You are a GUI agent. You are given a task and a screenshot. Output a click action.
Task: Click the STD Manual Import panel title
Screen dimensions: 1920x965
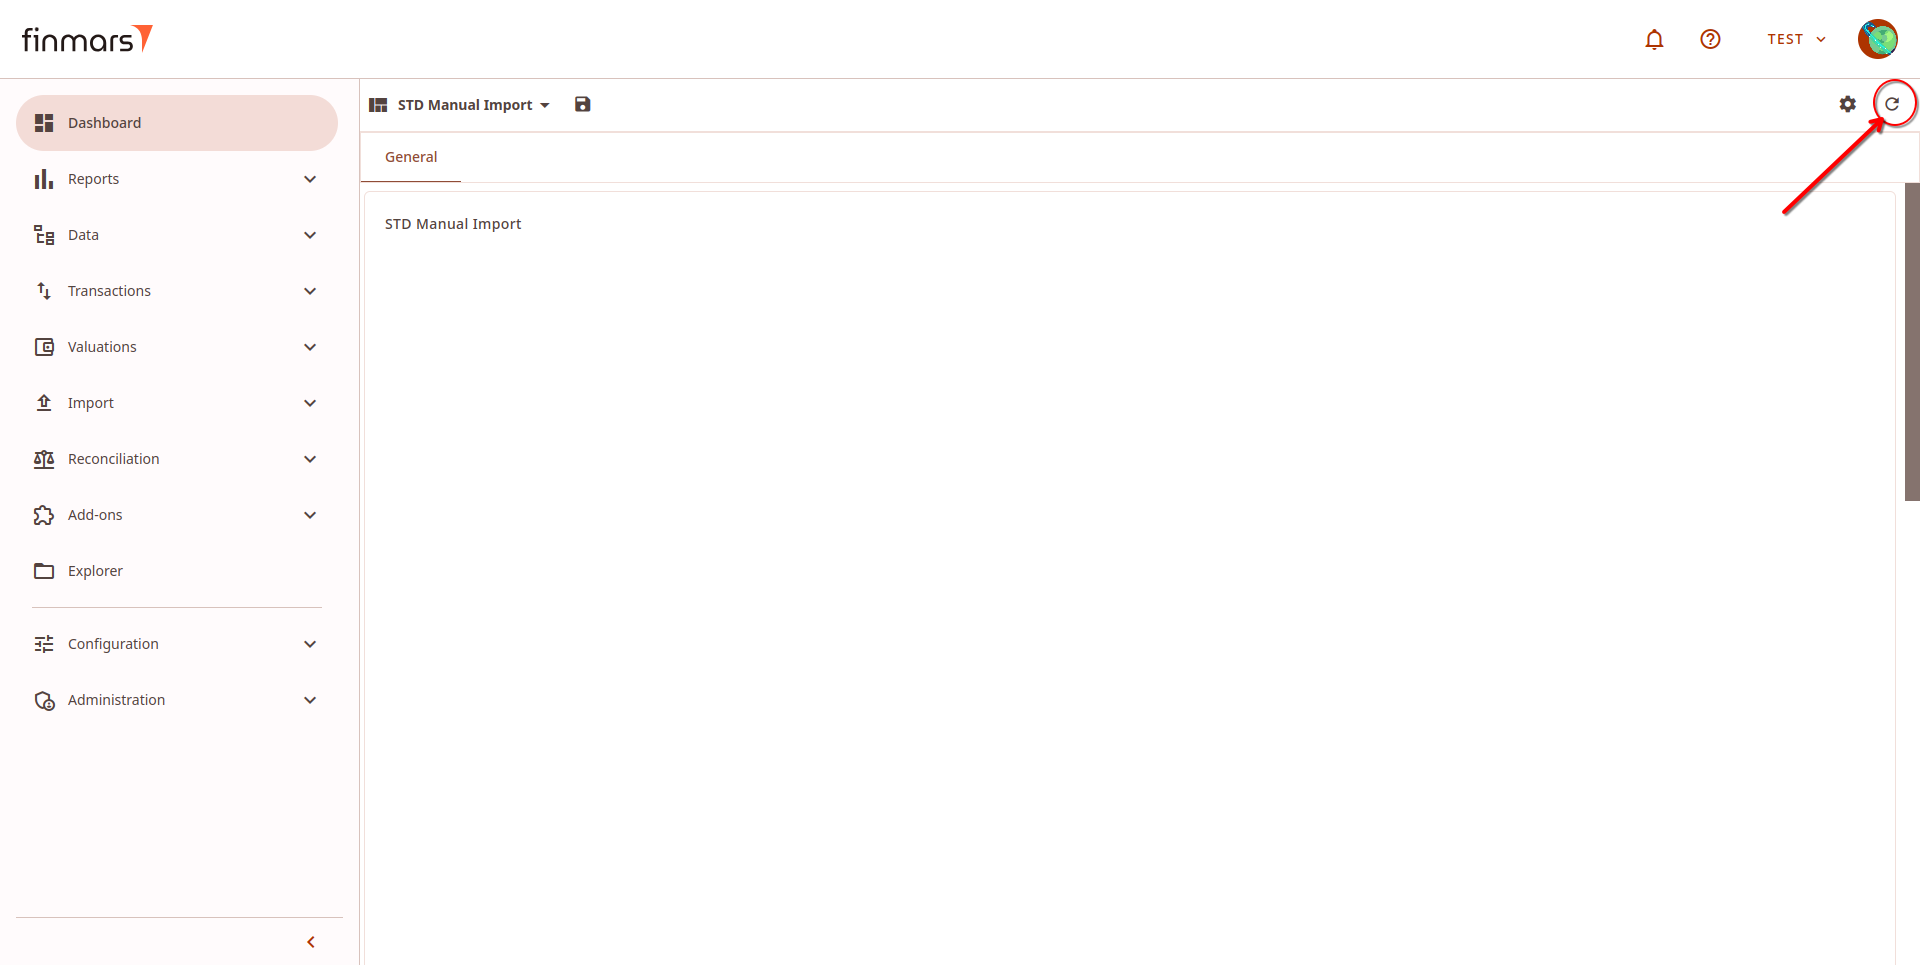coord(453,224)
